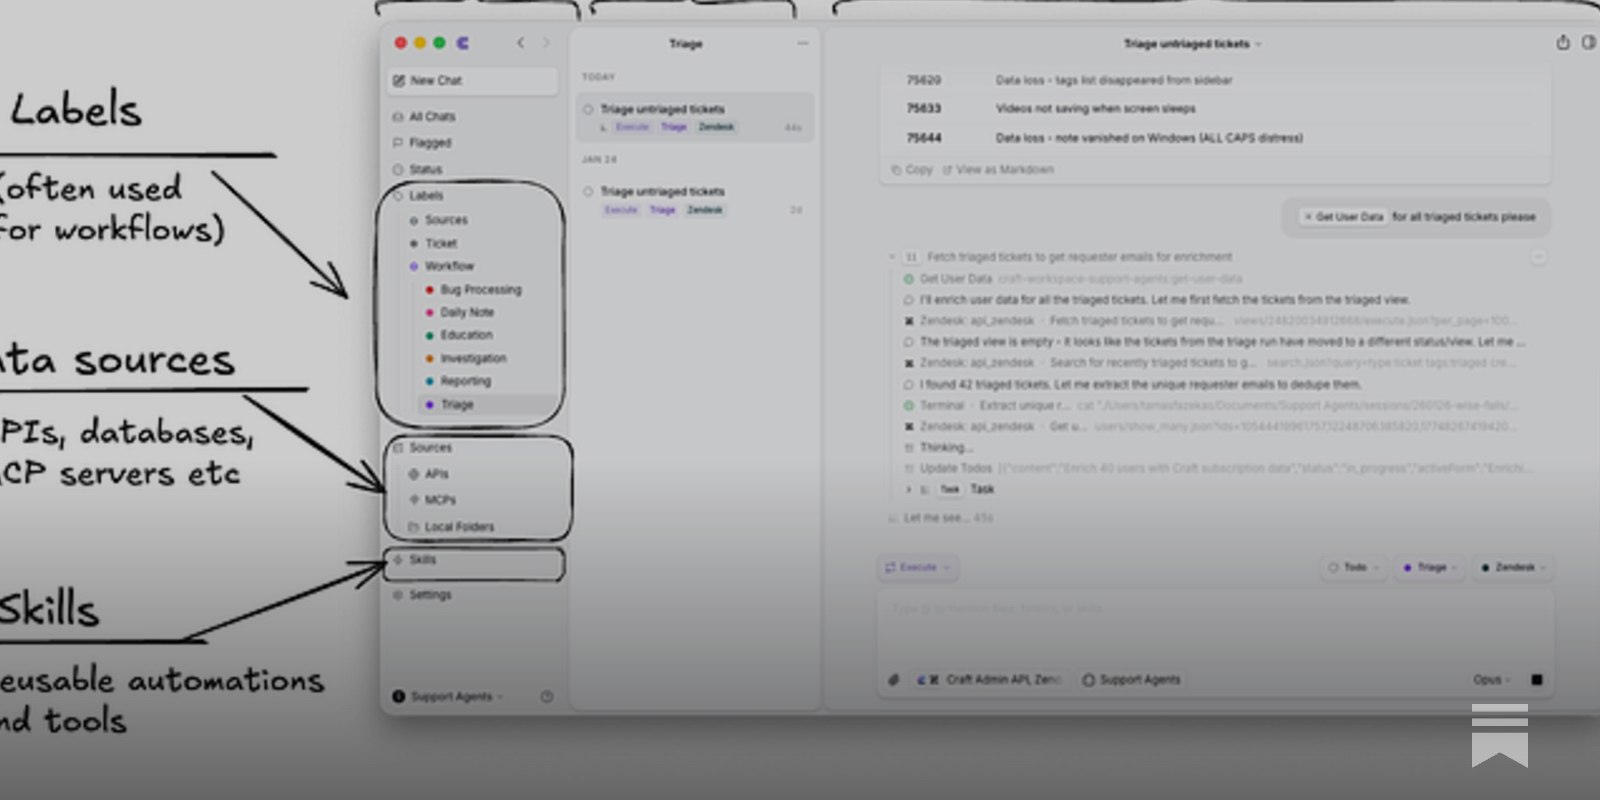Click the Execute tag on Jan 24 chat

tap(621, 210)
